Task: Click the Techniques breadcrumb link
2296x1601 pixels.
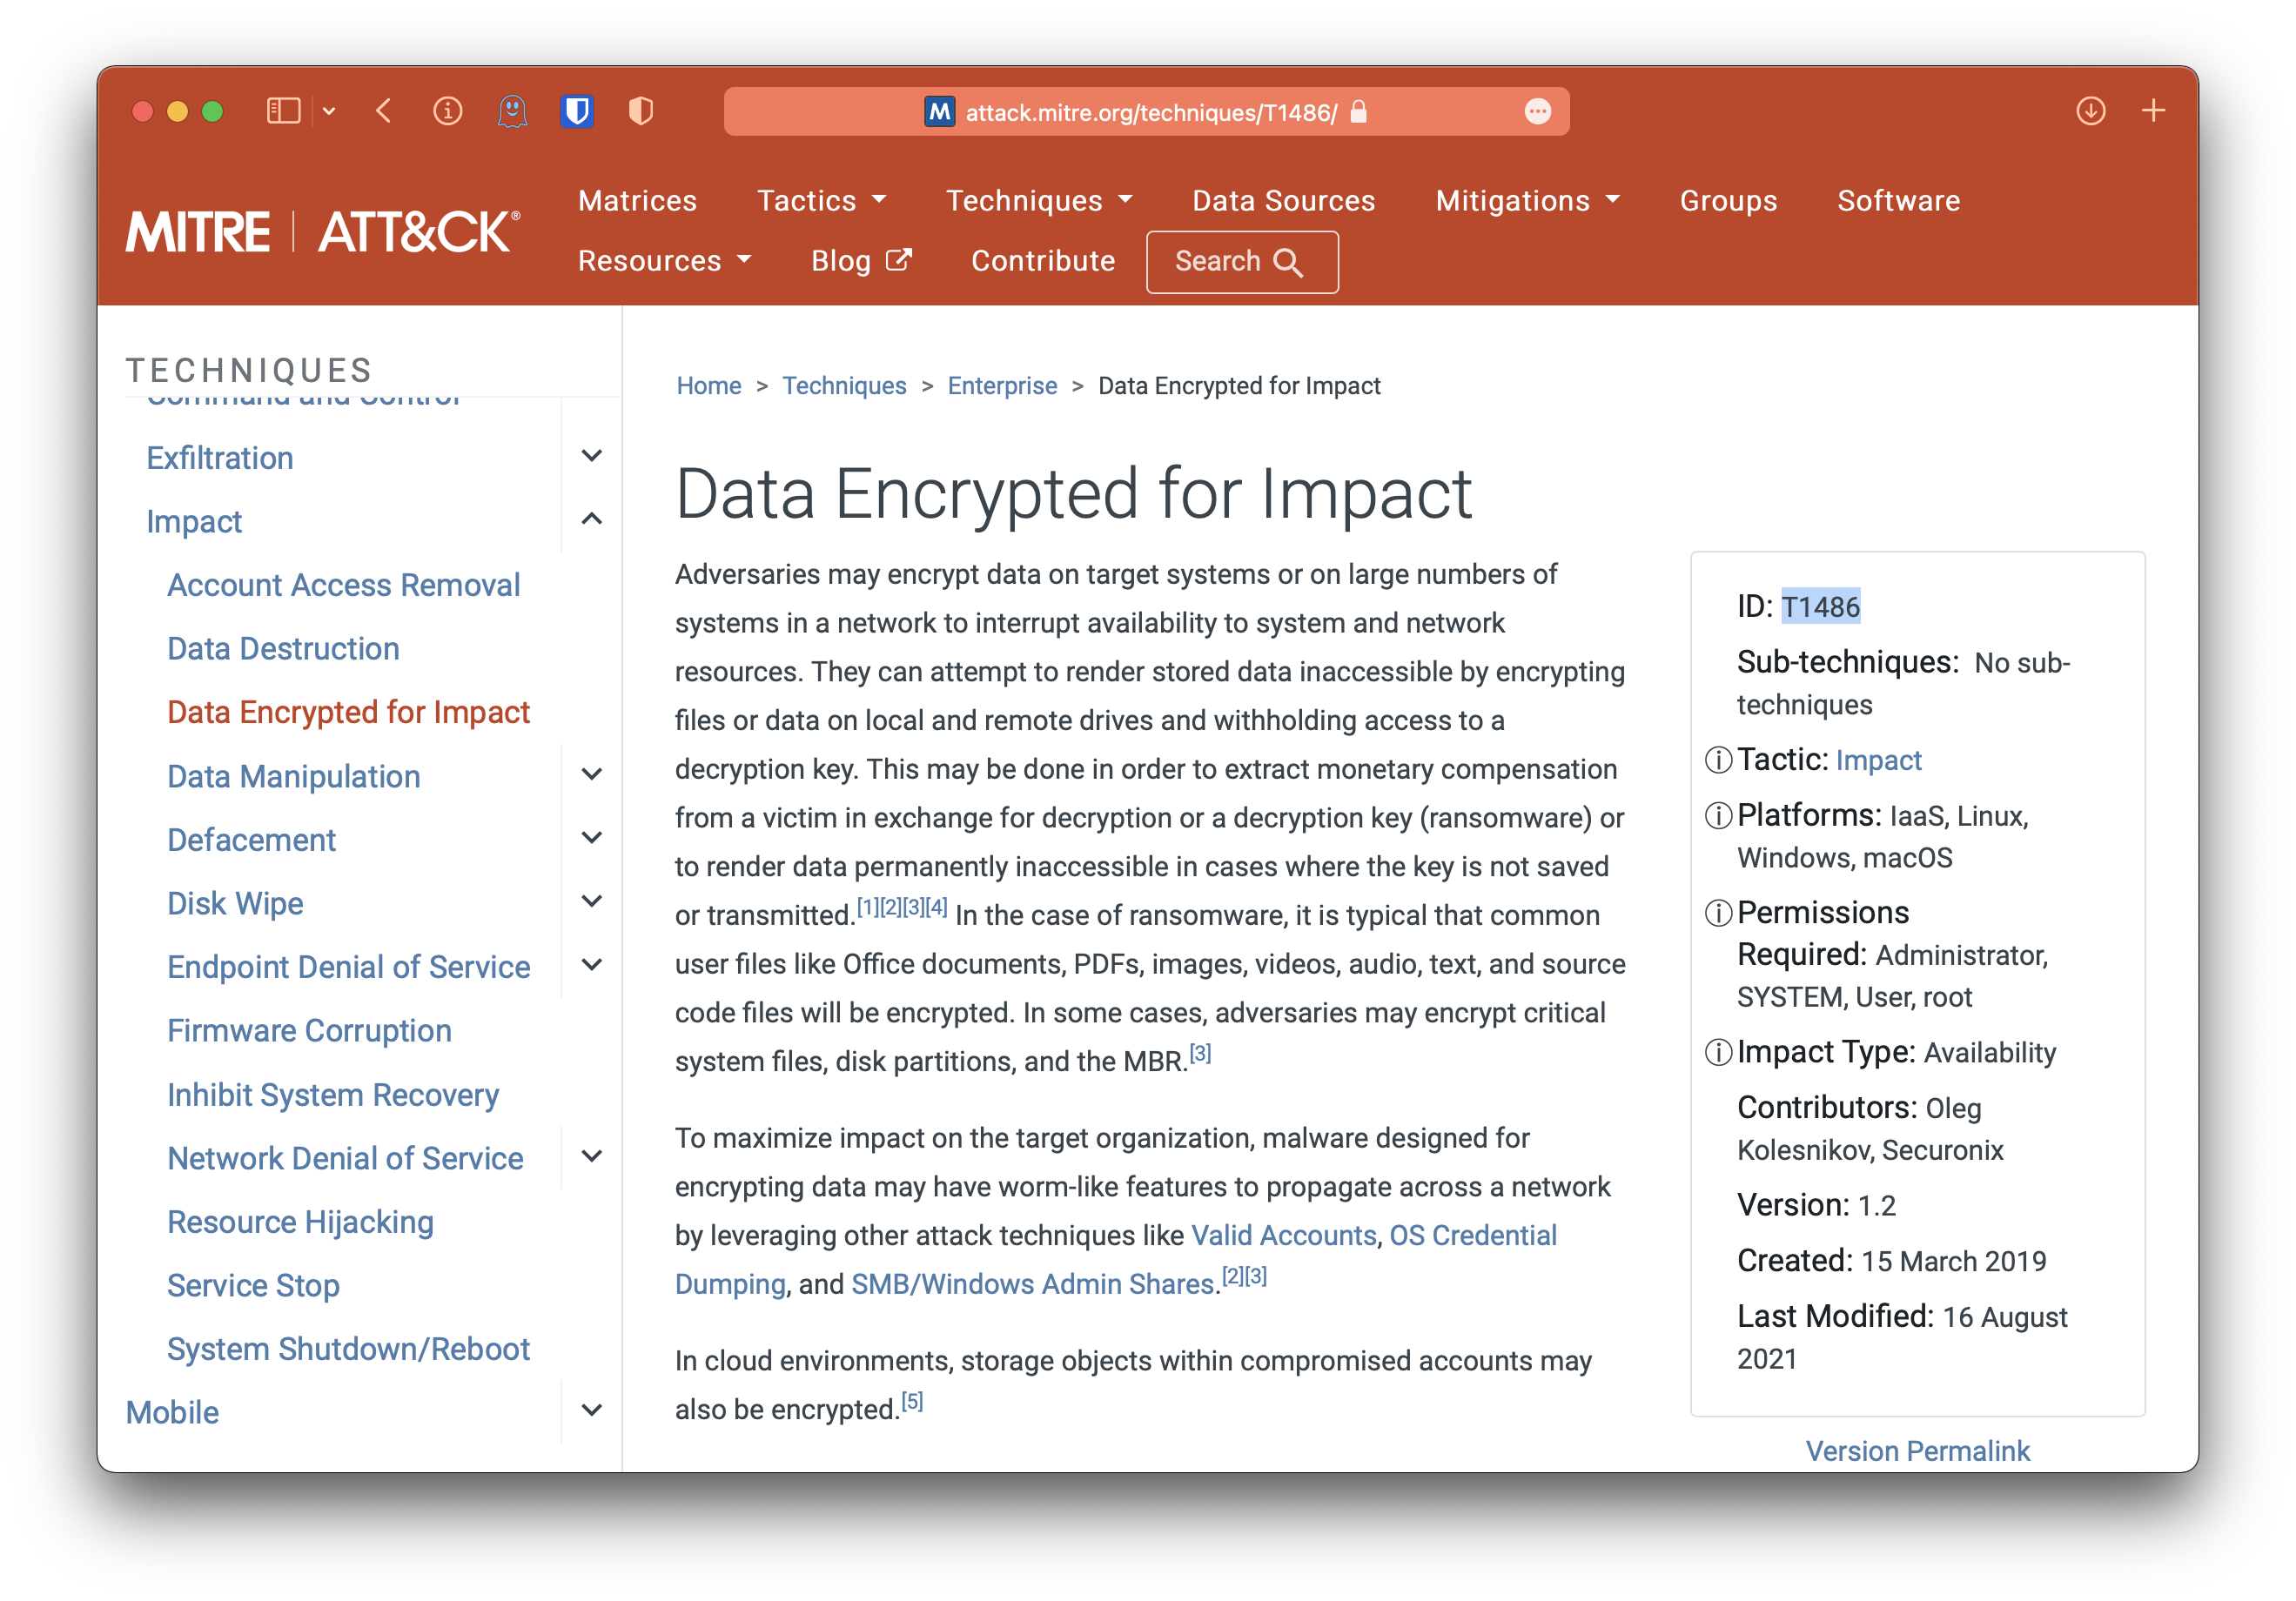Action: point(844,385)
